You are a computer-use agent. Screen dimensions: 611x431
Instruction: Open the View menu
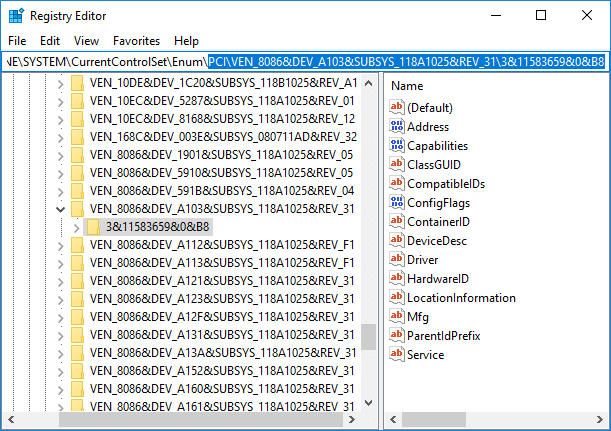tap(86, 41)
